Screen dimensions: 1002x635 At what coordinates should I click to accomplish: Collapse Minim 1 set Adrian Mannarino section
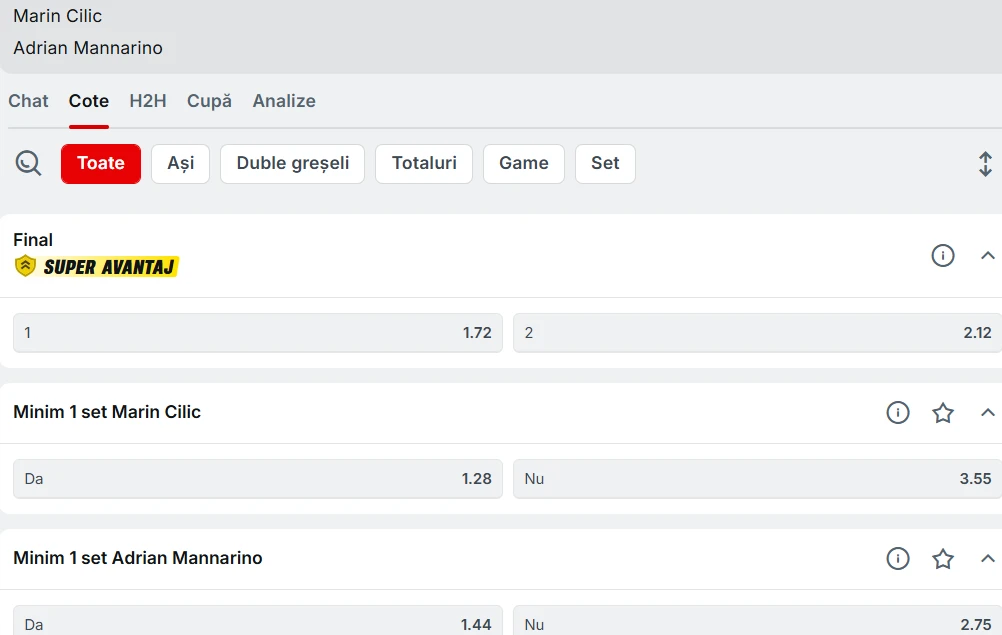[987, 559]
